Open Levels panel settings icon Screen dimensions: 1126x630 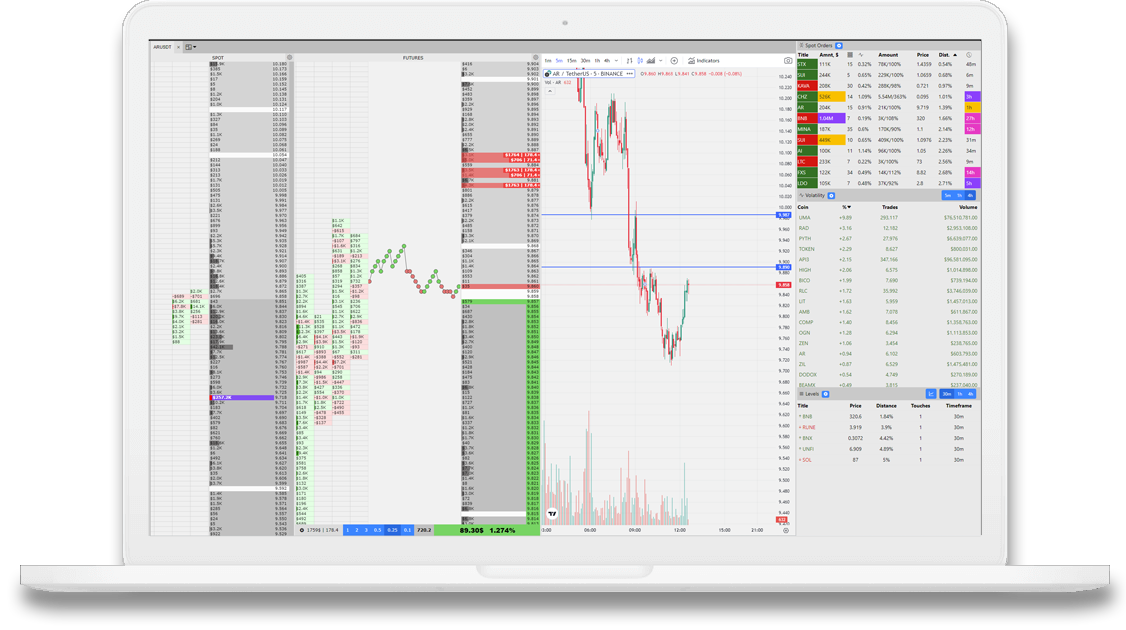pos(827,394)
